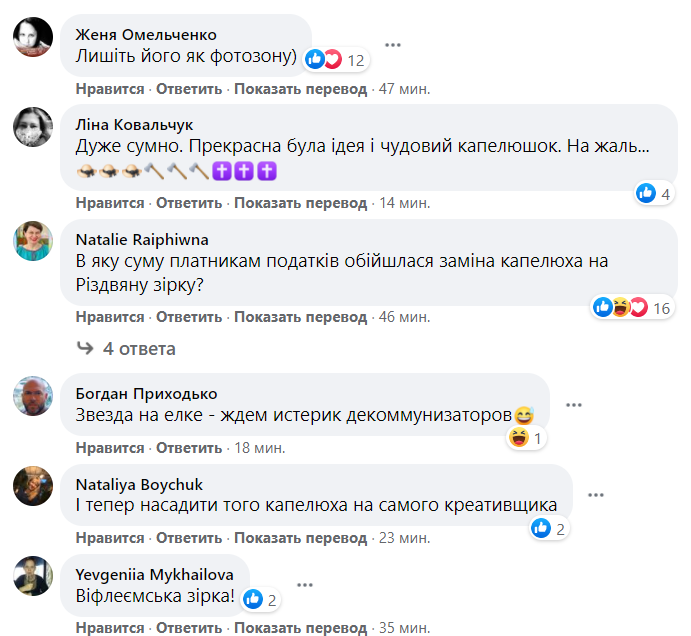Click laughing reaction on Богдан Приходько's comment
The image size is (691, 636).
click(x=526, y=438)
